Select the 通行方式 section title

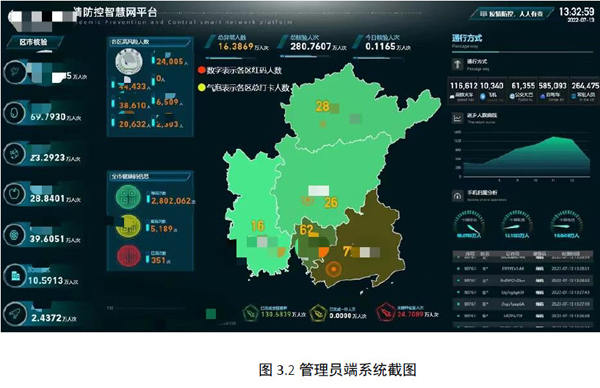click(x=467, y=38)
